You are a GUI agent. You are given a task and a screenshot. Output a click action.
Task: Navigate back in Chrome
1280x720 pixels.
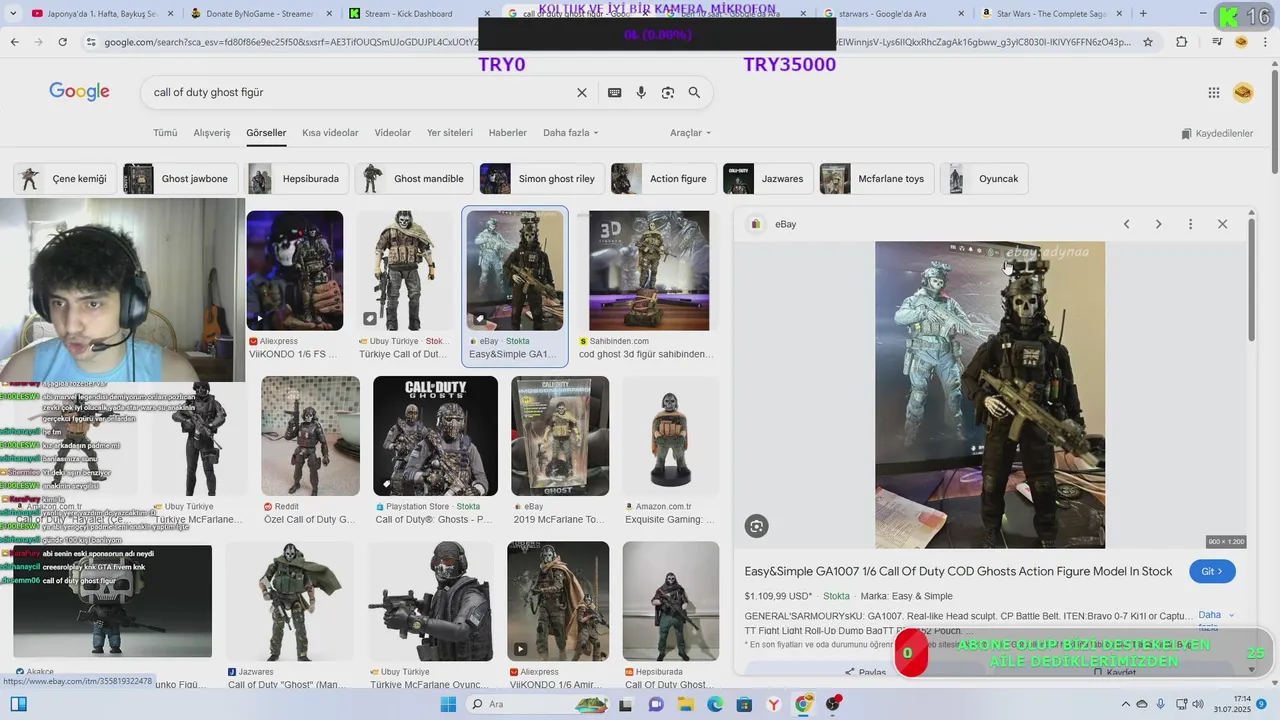pyautogui.click(x=14, y=42)
